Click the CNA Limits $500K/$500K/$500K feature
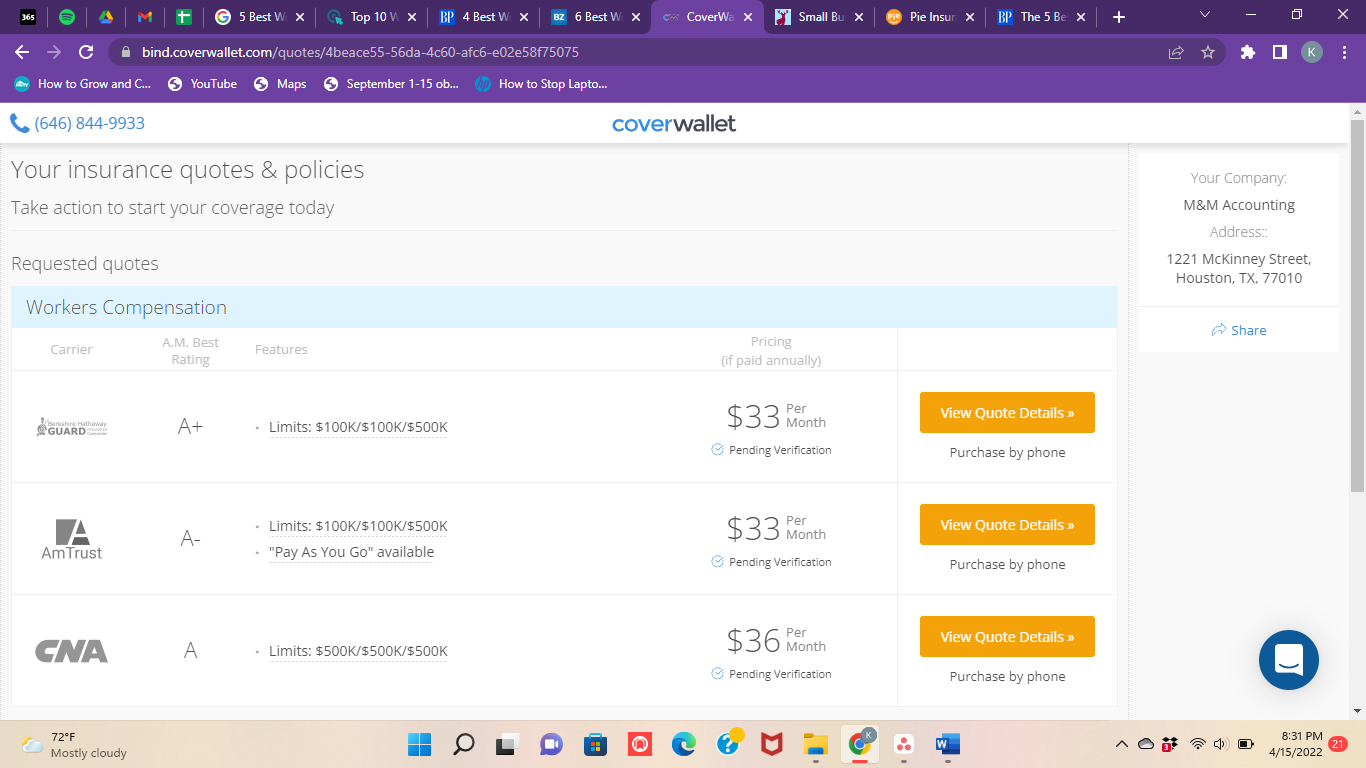This screenshot has height=768, width=1366. click(358, 651)
